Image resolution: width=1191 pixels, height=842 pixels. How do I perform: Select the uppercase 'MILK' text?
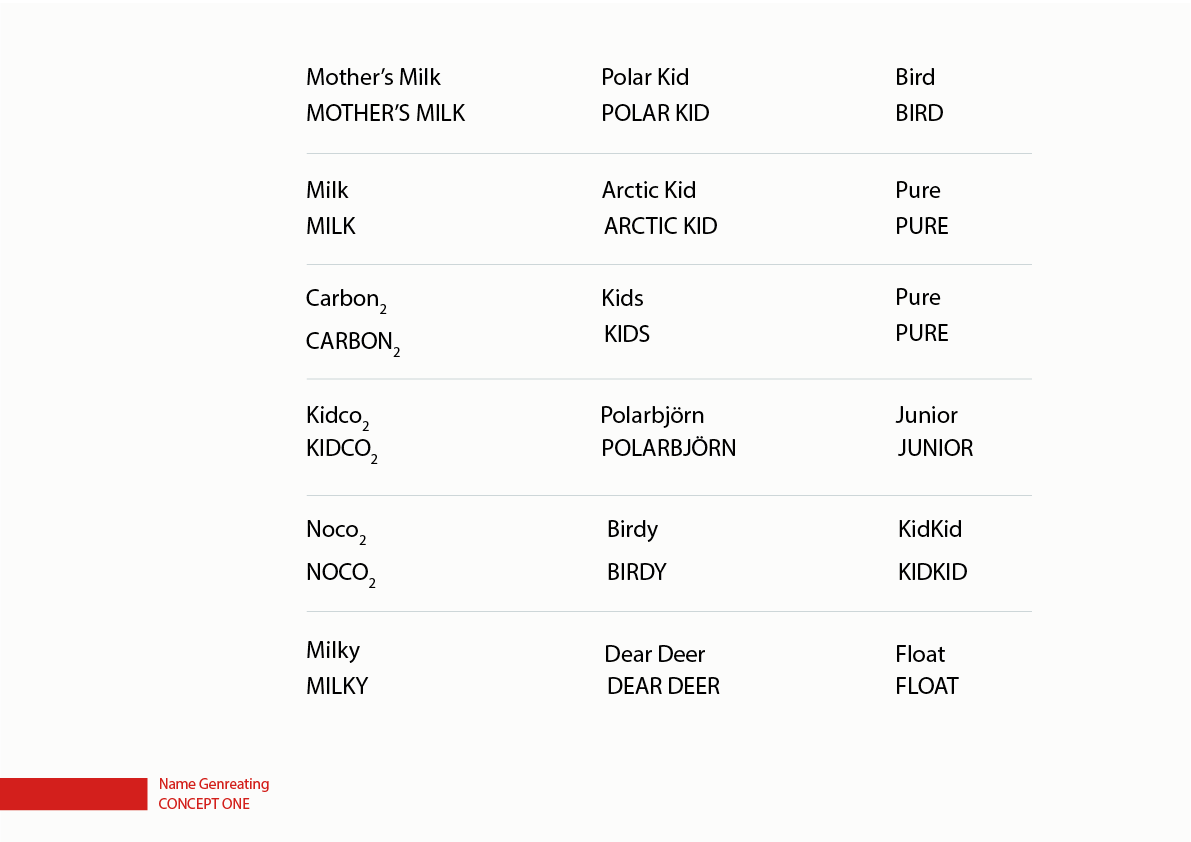(x=330, y=226)
